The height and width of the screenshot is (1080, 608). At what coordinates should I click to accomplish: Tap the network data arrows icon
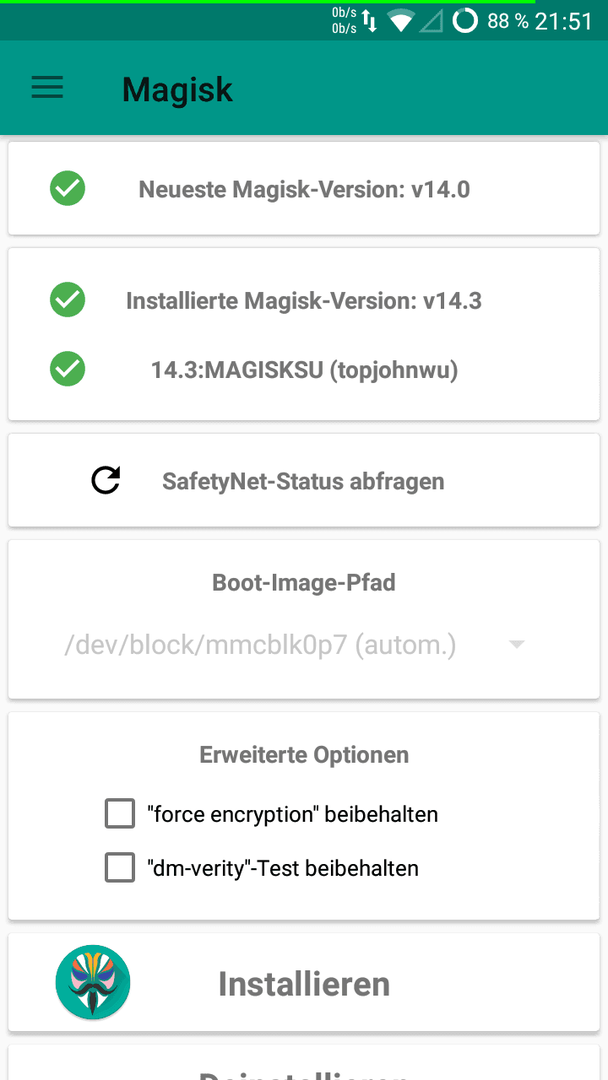click(370, 21)
